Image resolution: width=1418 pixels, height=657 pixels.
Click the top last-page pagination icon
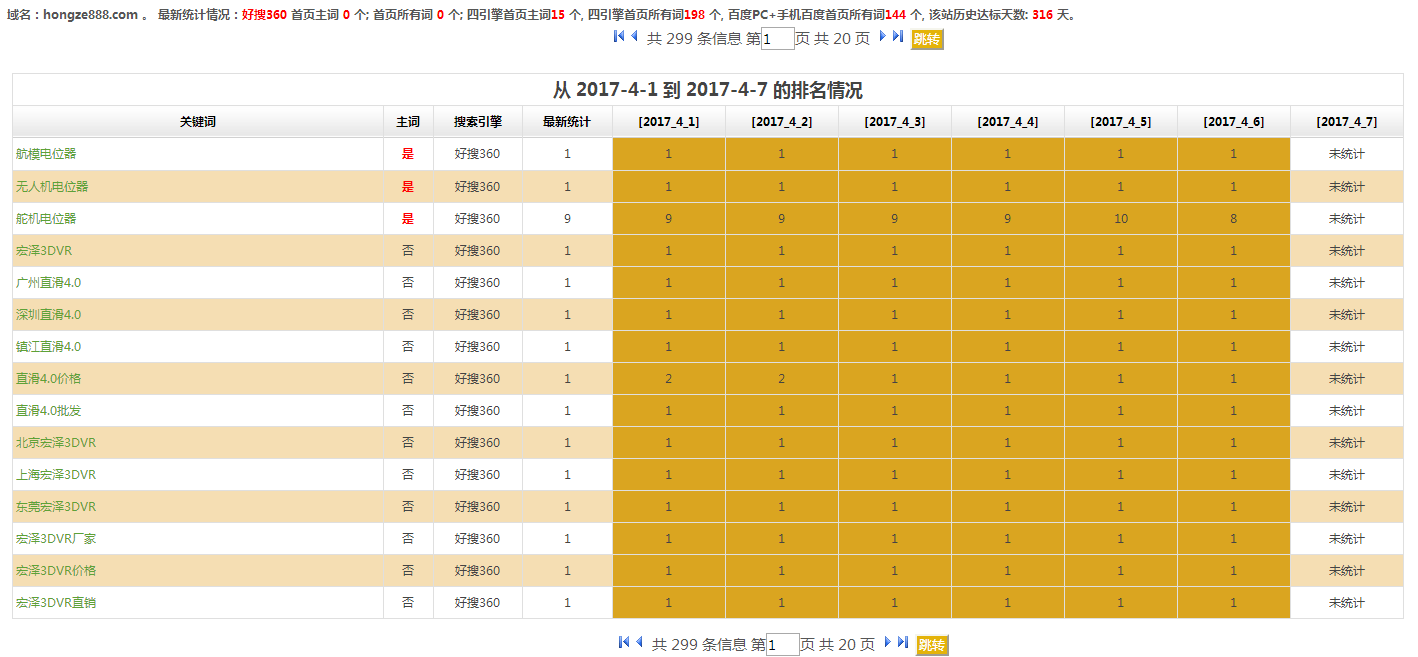[x=898, y=36]
